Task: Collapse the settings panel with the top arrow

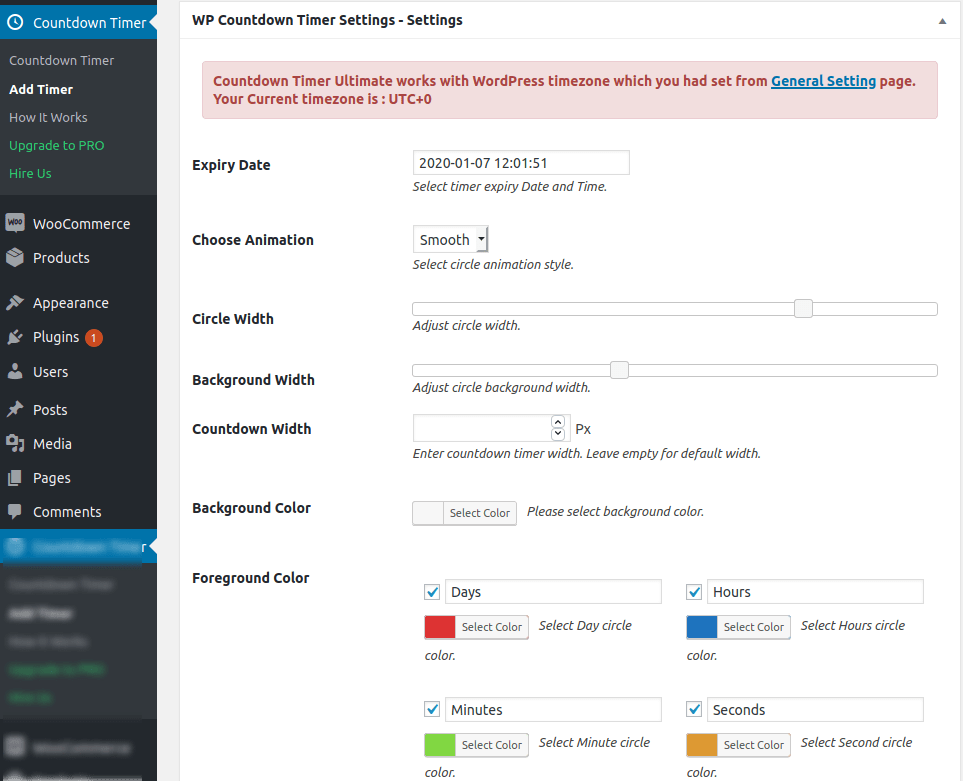Action: pyautogui.click(x=941, y=19)
